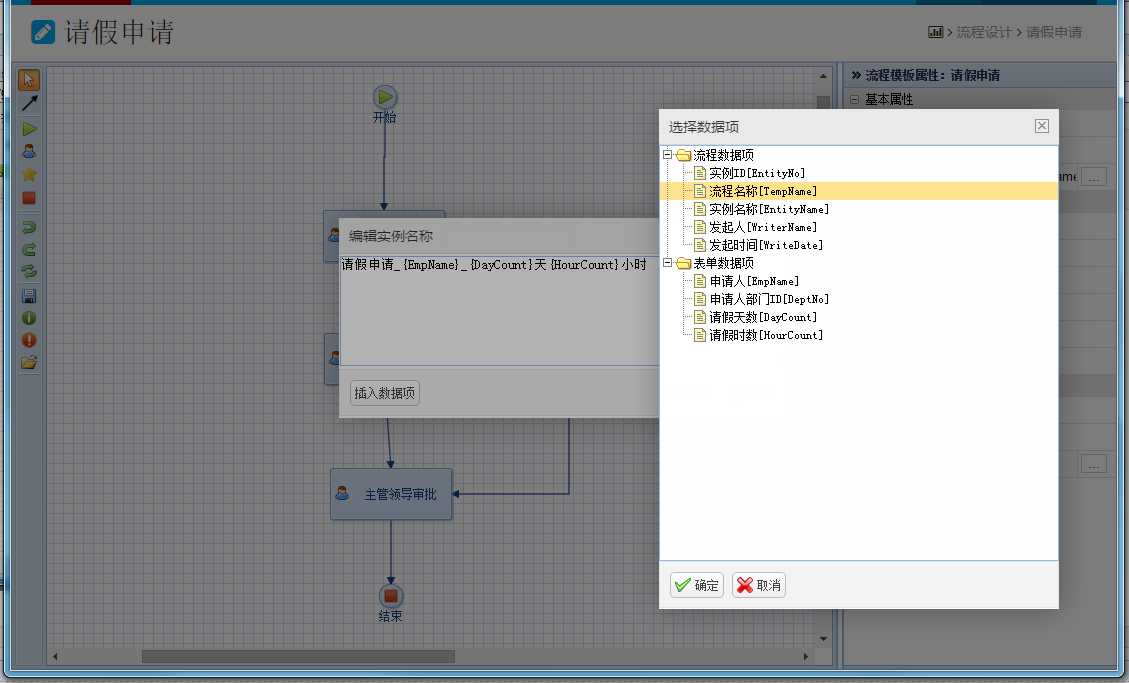Collapse the 流程模板属性 panel chevron
The image size is (1129, 683).
coord(856,75)
